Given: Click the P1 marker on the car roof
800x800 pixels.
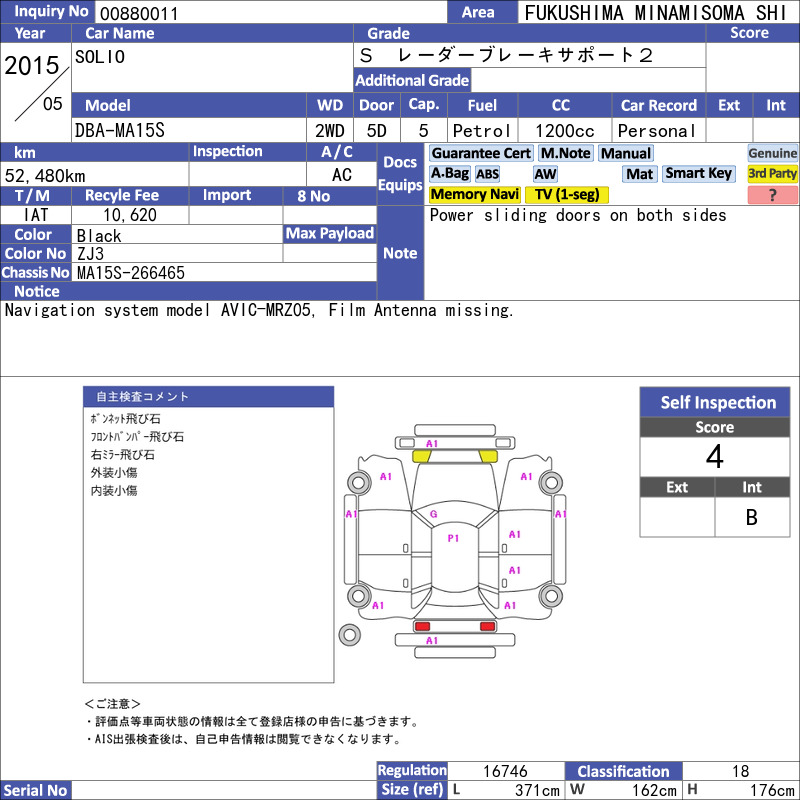Looking at the screenshot, I should coord(453,538).
